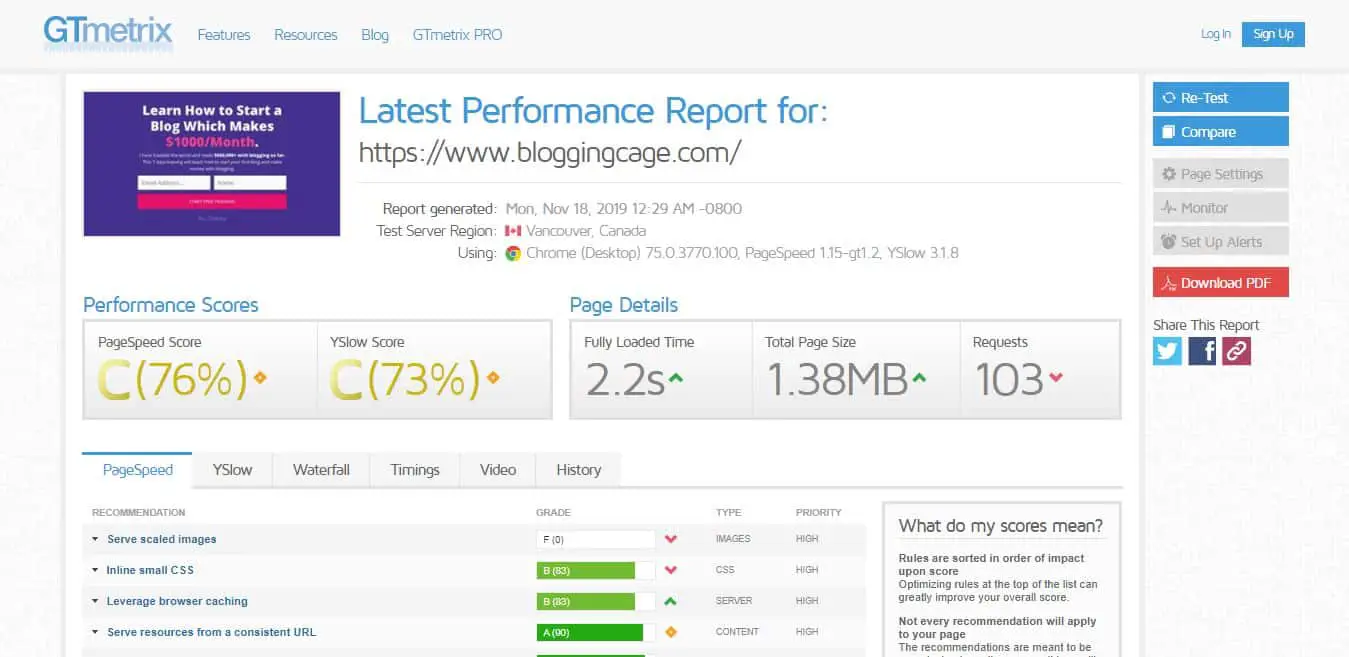Click the red arrow for Serve scaled images
The height and width of the screenshot is (657, 1349).
[x=671, y=539]
